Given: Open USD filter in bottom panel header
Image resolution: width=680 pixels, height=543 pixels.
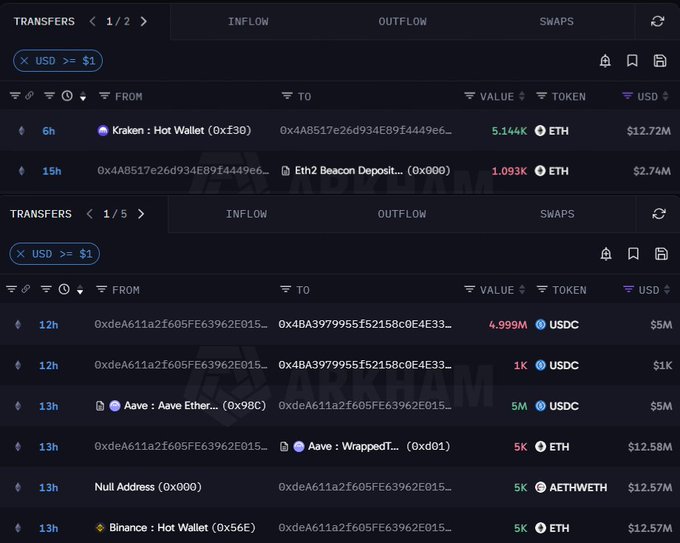Looking at the screenshot, I should click(x=628, y=289).
